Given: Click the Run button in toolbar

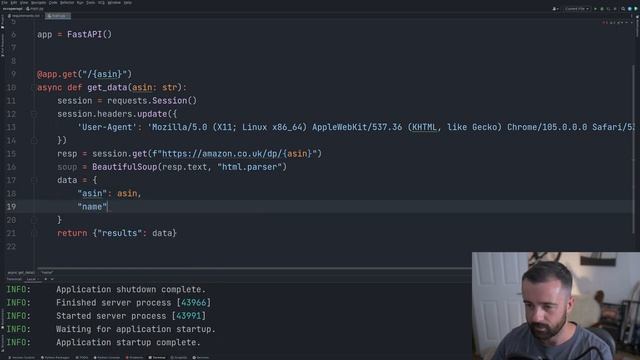Looking at the screenshot, I should 595,9.
